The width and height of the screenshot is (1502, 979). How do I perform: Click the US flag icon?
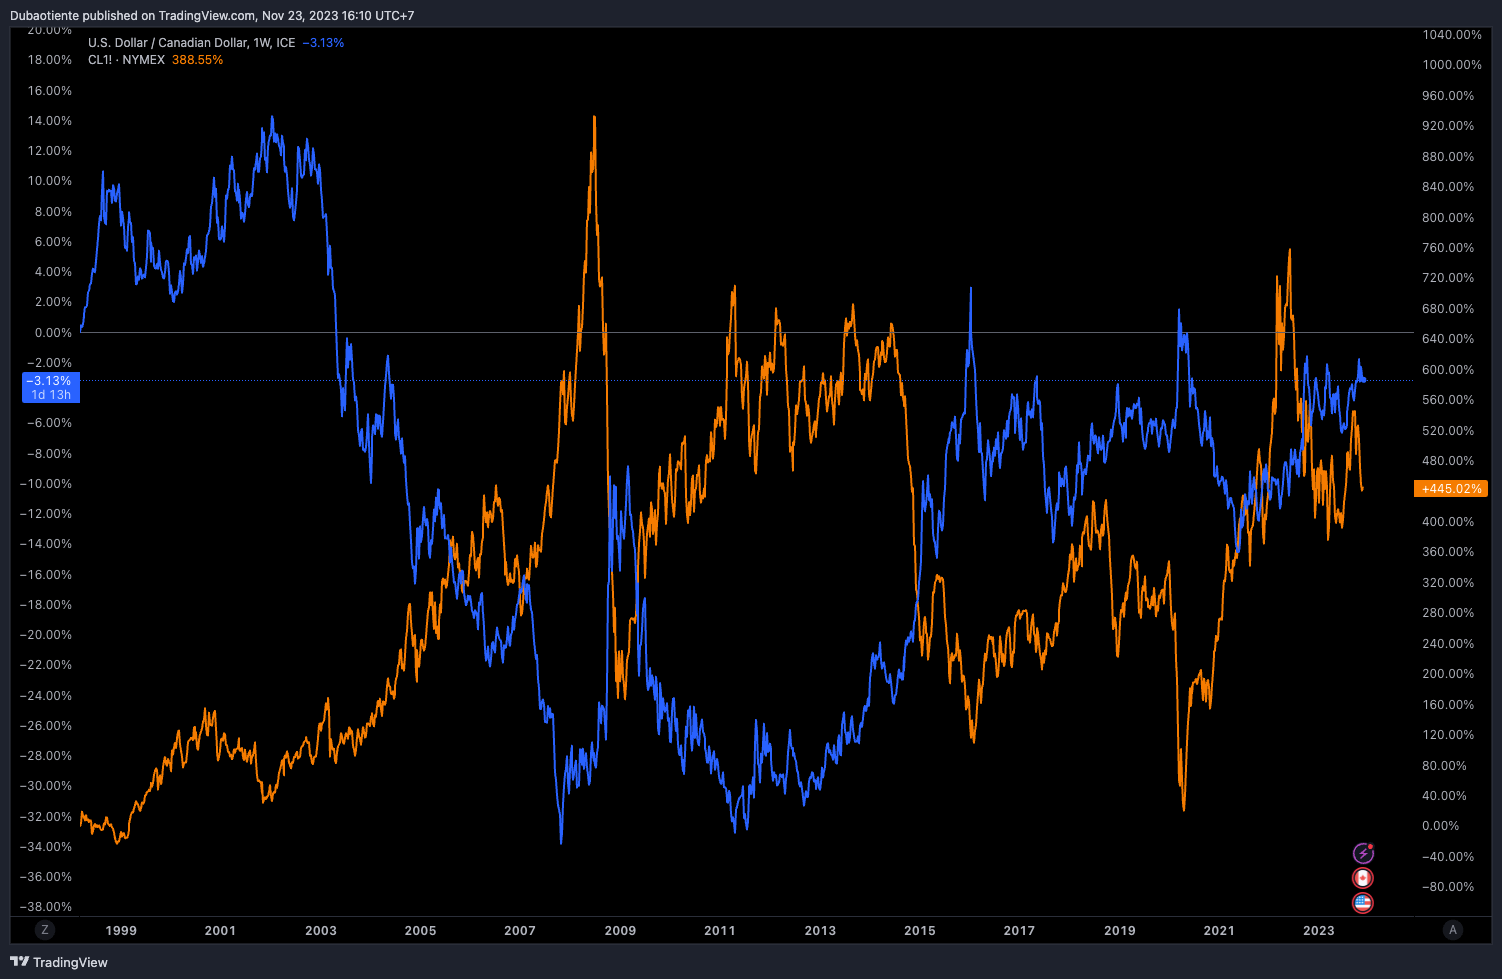tap(1363, 903)
